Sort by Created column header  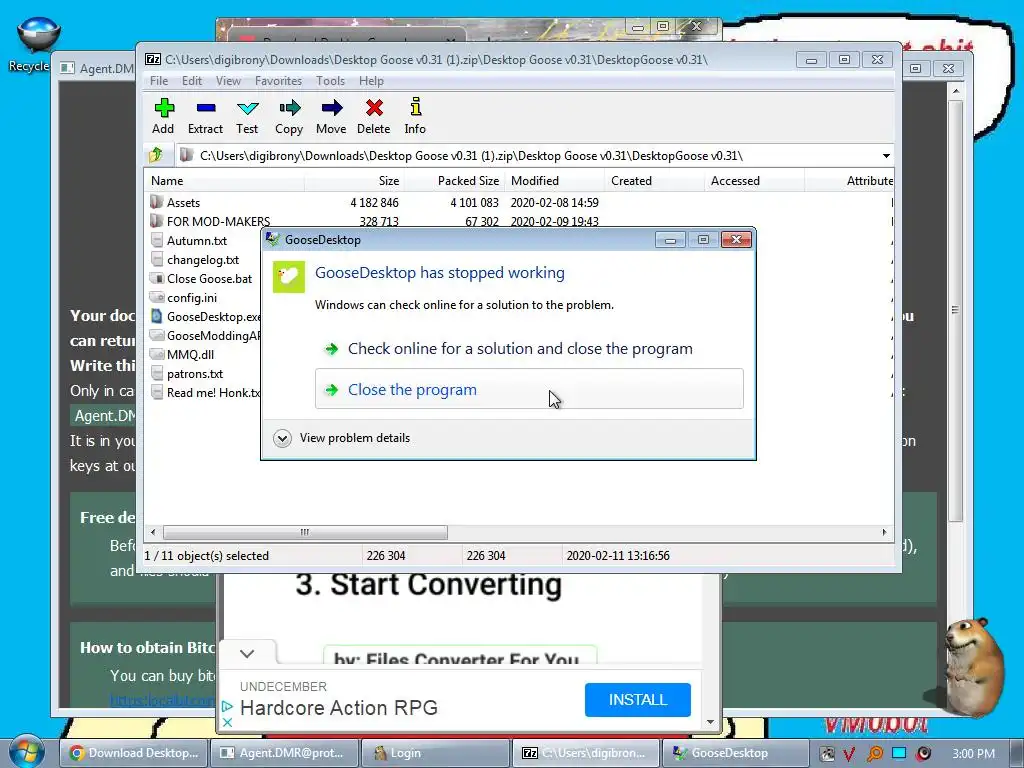click(654, 181)
